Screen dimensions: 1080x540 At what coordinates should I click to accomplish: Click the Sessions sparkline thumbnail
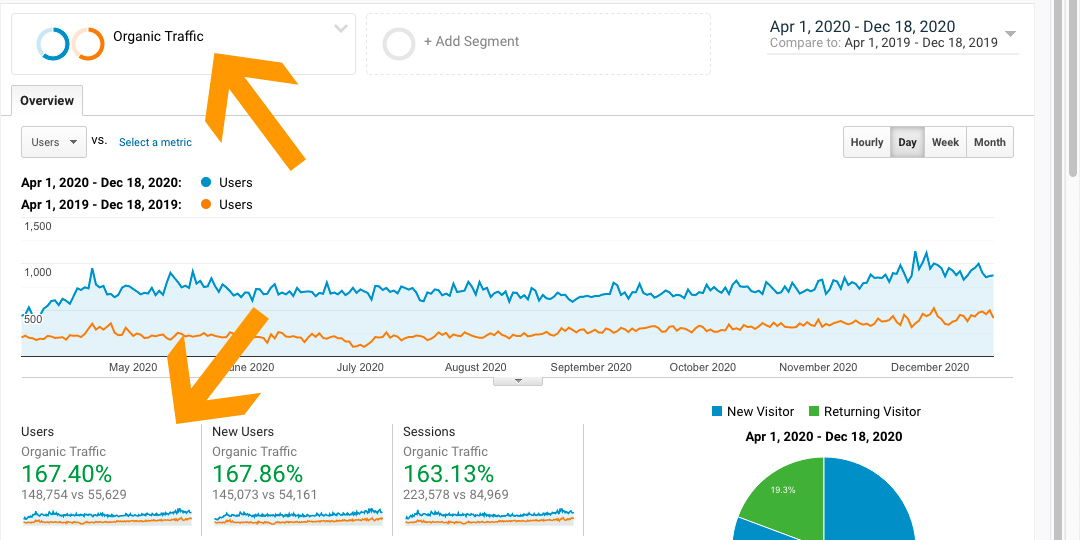tap(489, 516)
